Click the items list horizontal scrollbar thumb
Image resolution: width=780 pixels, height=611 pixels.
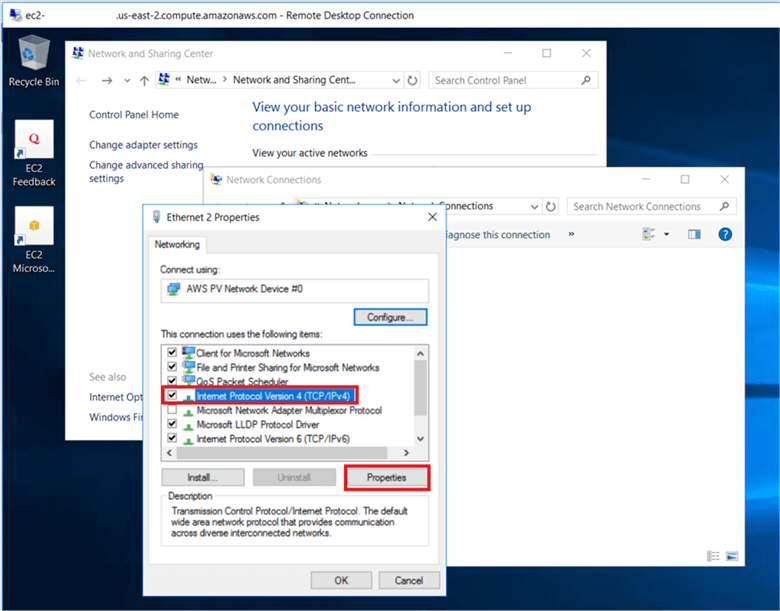tap(282, 453)
